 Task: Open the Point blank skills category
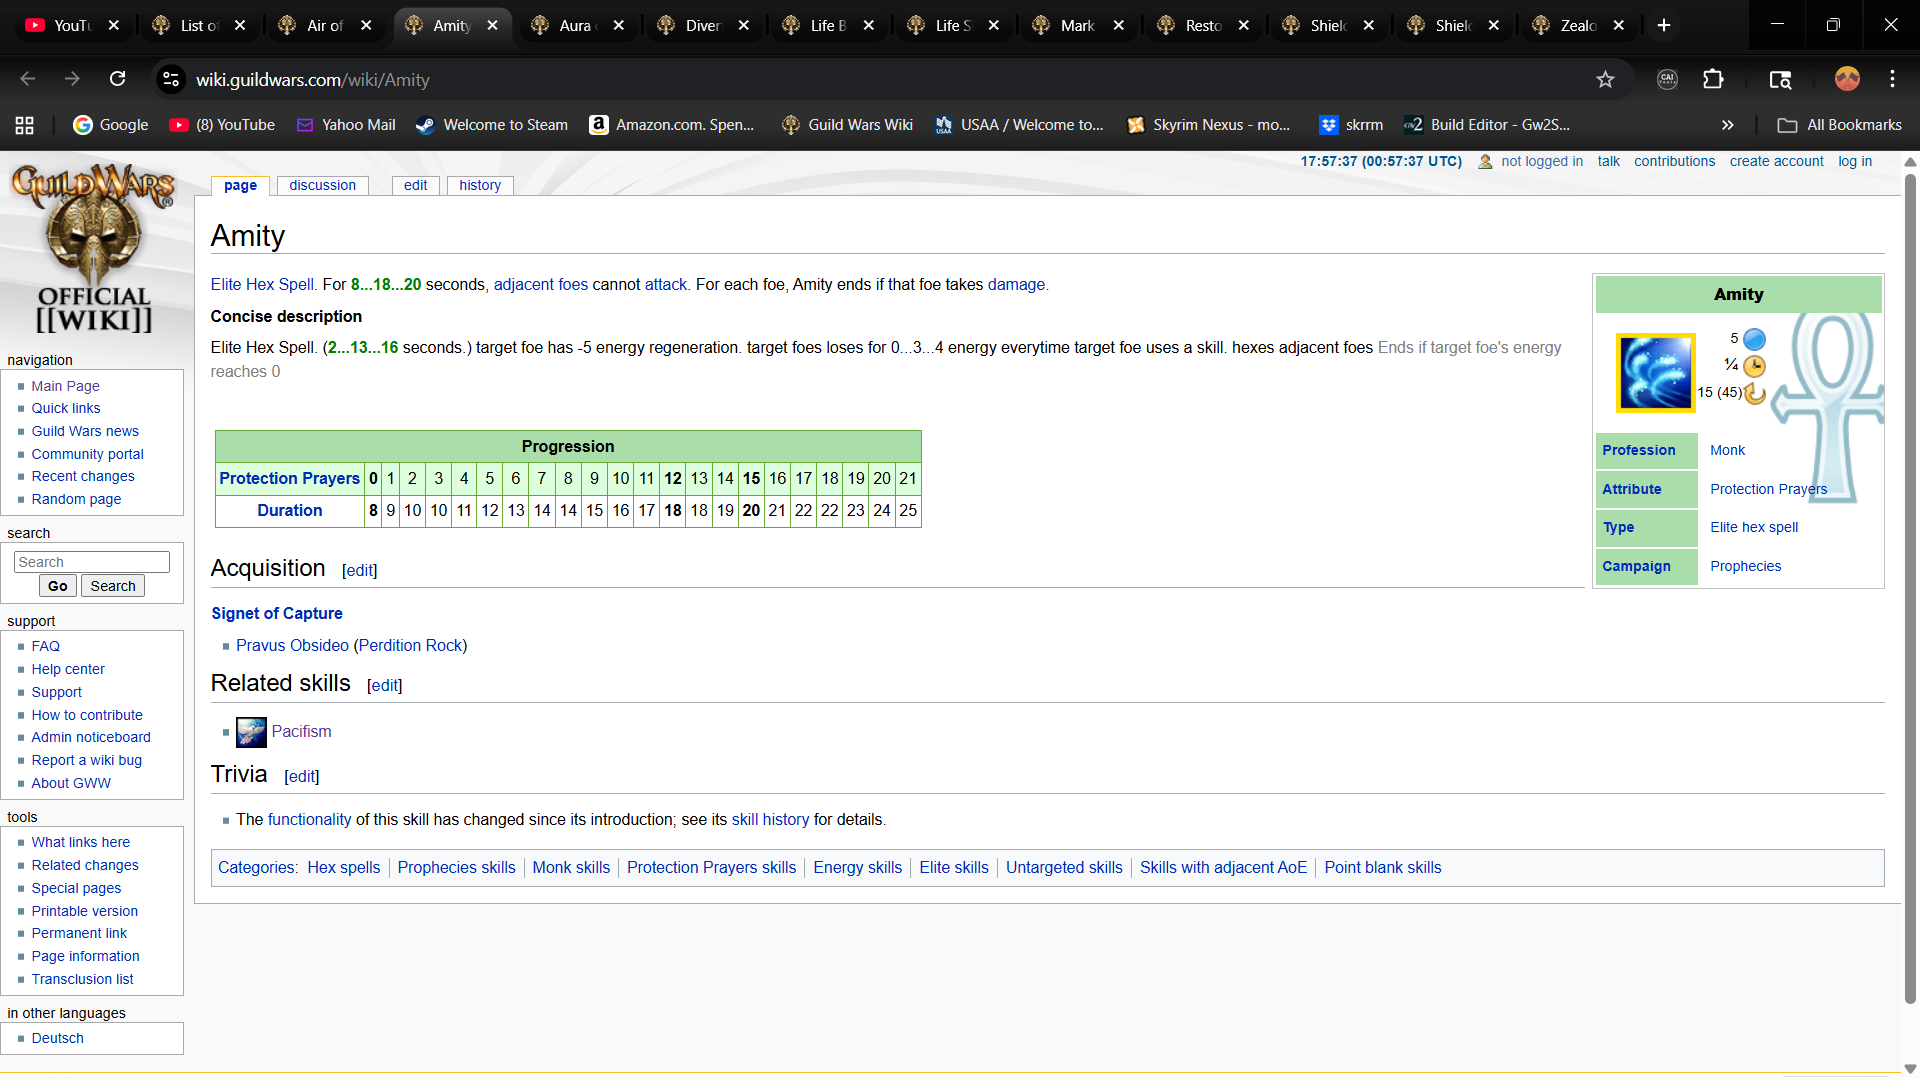point(1383,868)
